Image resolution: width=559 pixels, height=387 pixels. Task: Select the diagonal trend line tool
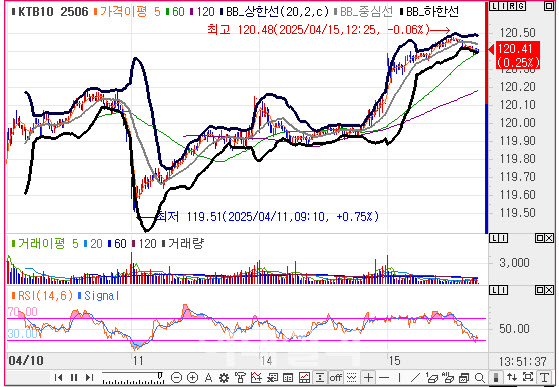[x=415, y=377]
